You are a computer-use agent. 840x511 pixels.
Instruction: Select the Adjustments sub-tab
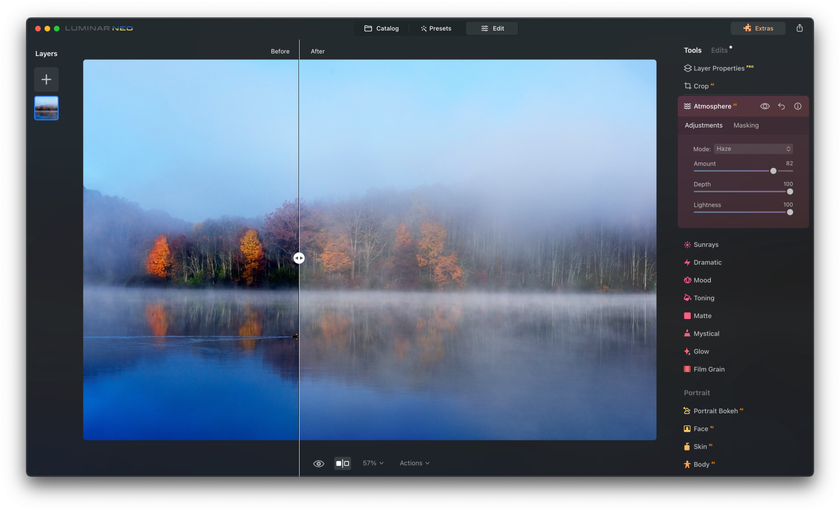(x=703, y=125)
